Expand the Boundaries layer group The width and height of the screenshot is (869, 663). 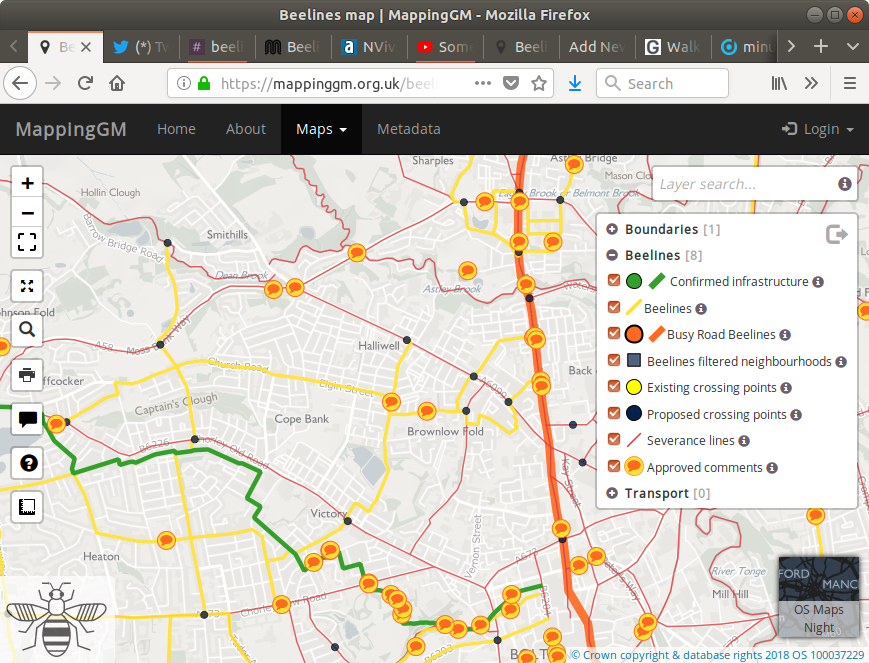(612, 230)
